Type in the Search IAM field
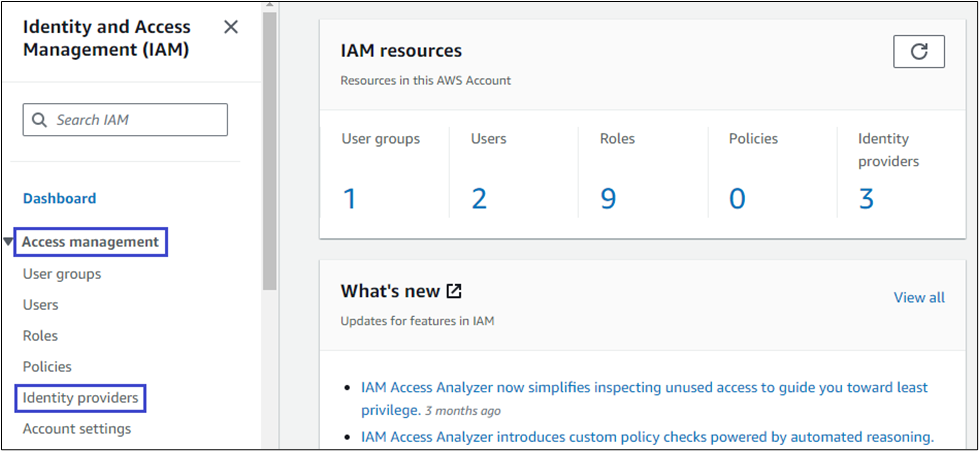979x451 pixels. click(x=135, y=120)
